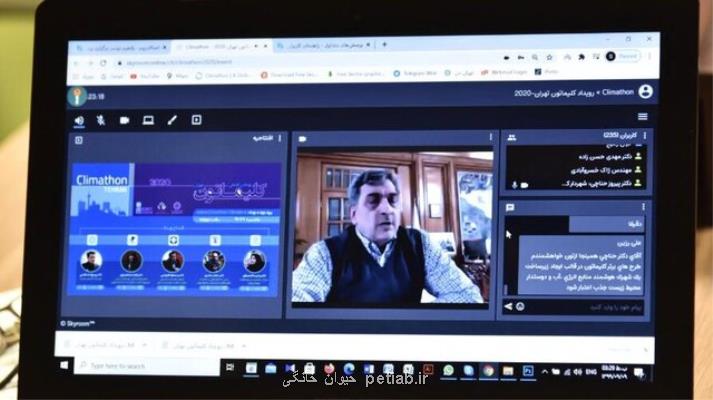Open the Chrome profile Paused button

pos(623,56)
